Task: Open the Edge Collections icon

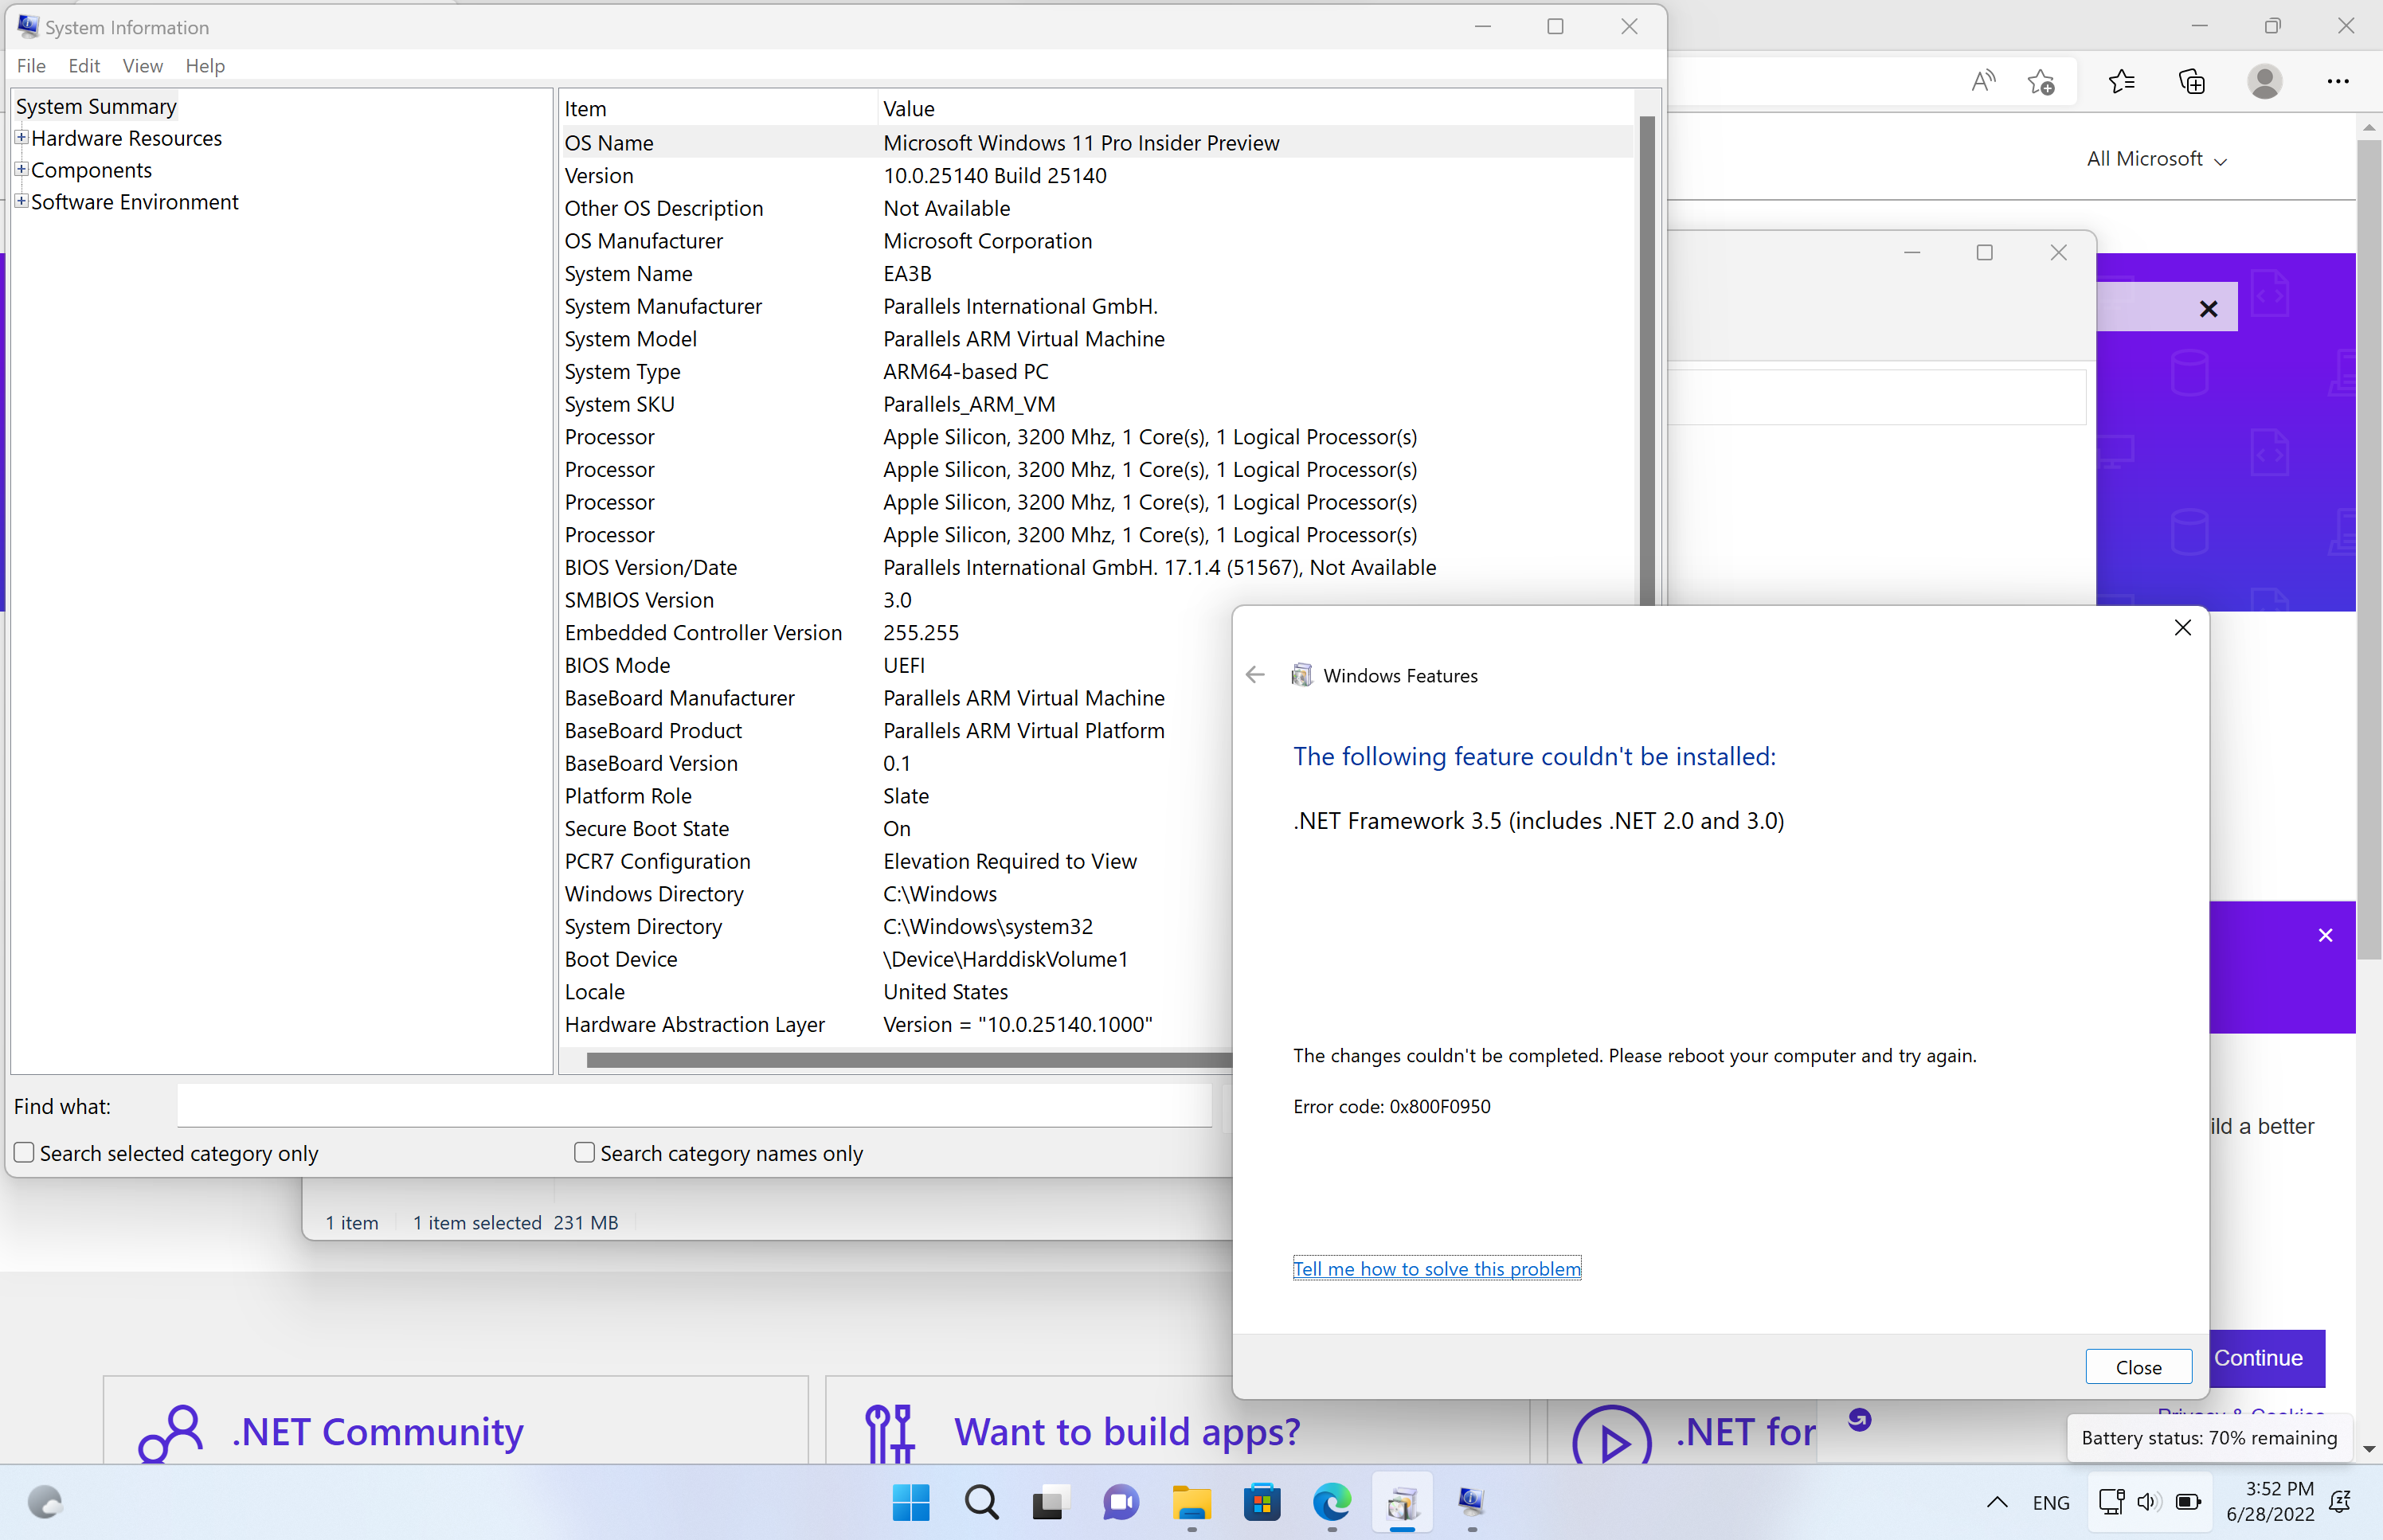Action: (x=2192, y=81)
